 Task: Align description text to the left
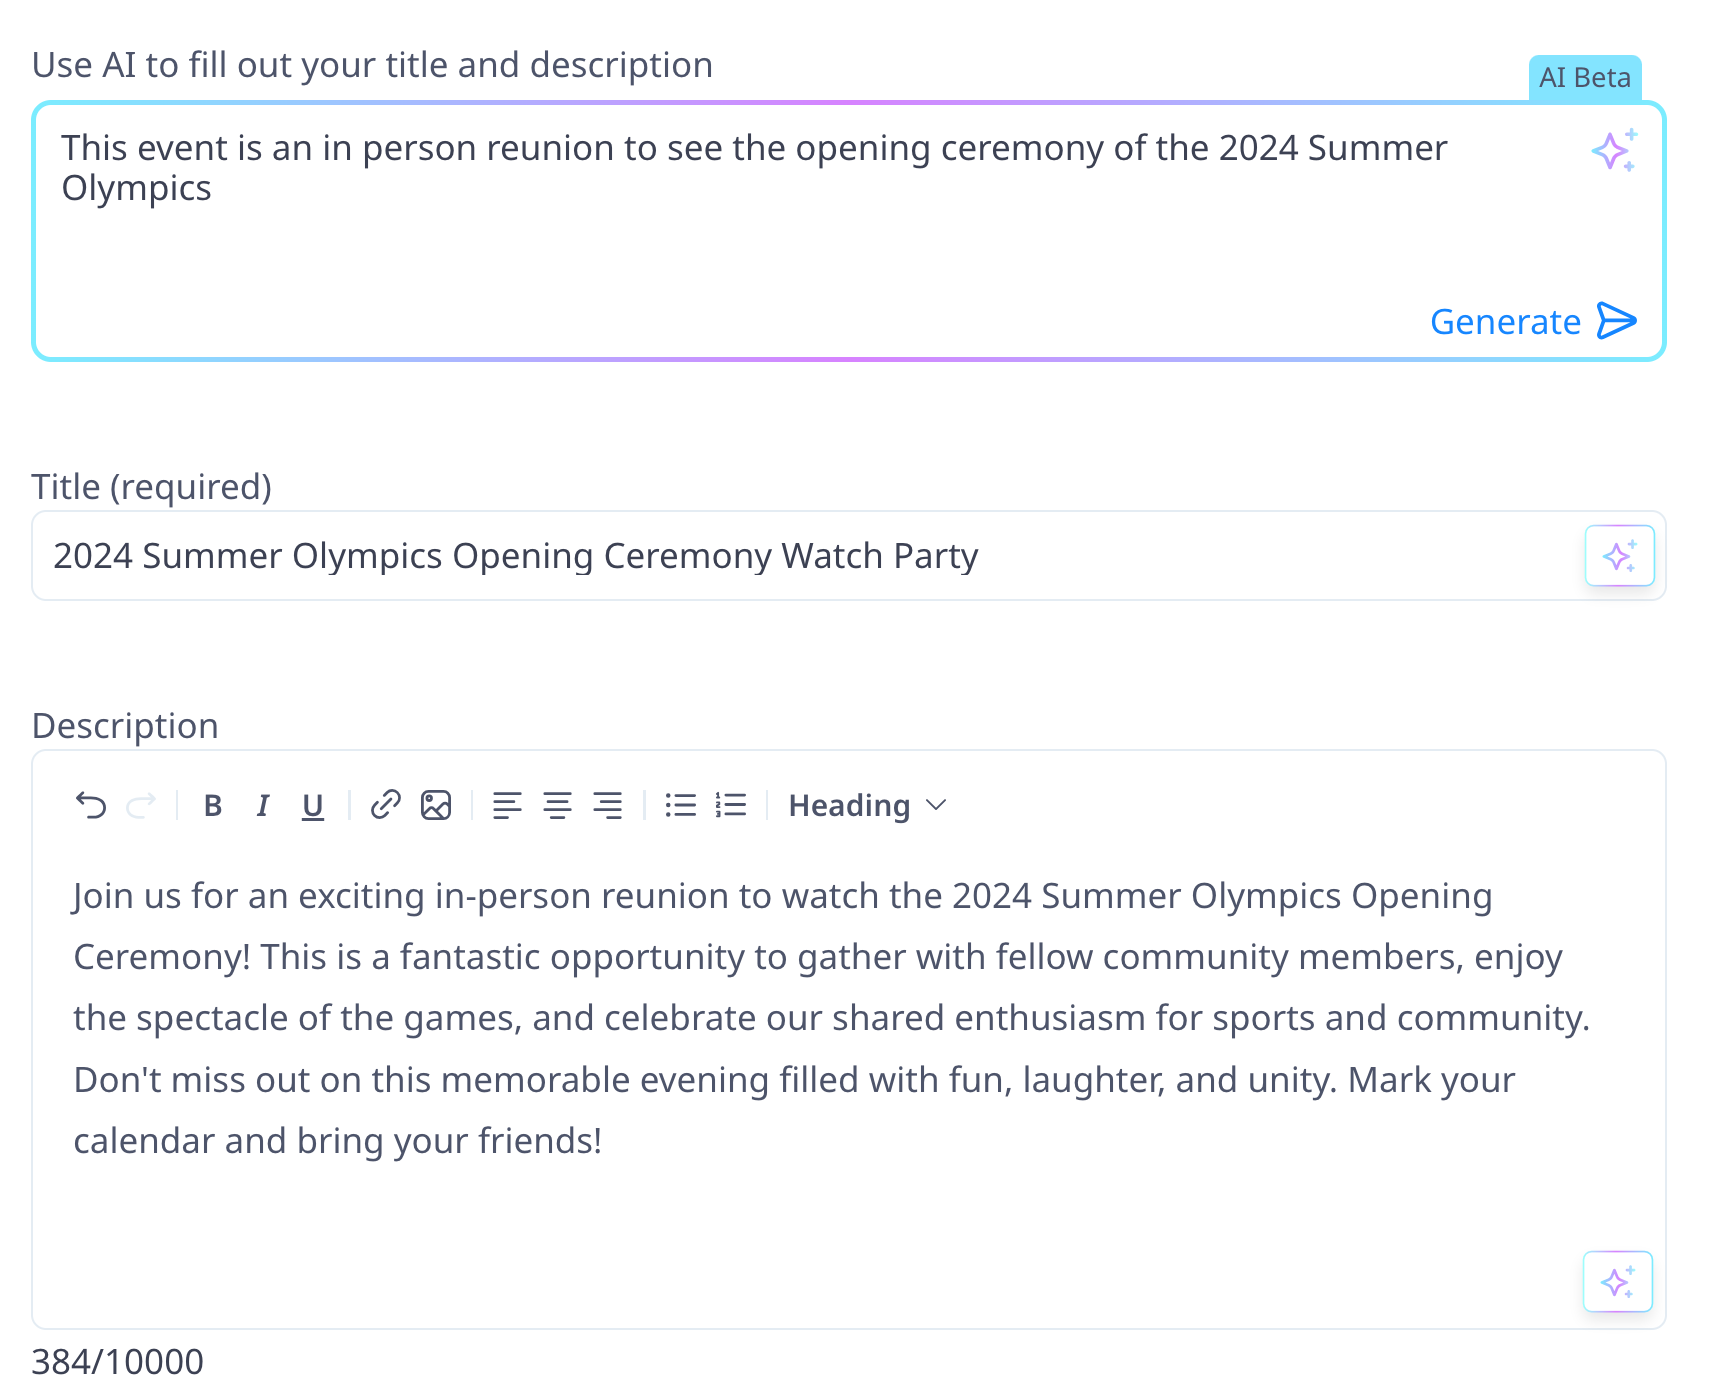click(507, 806)
